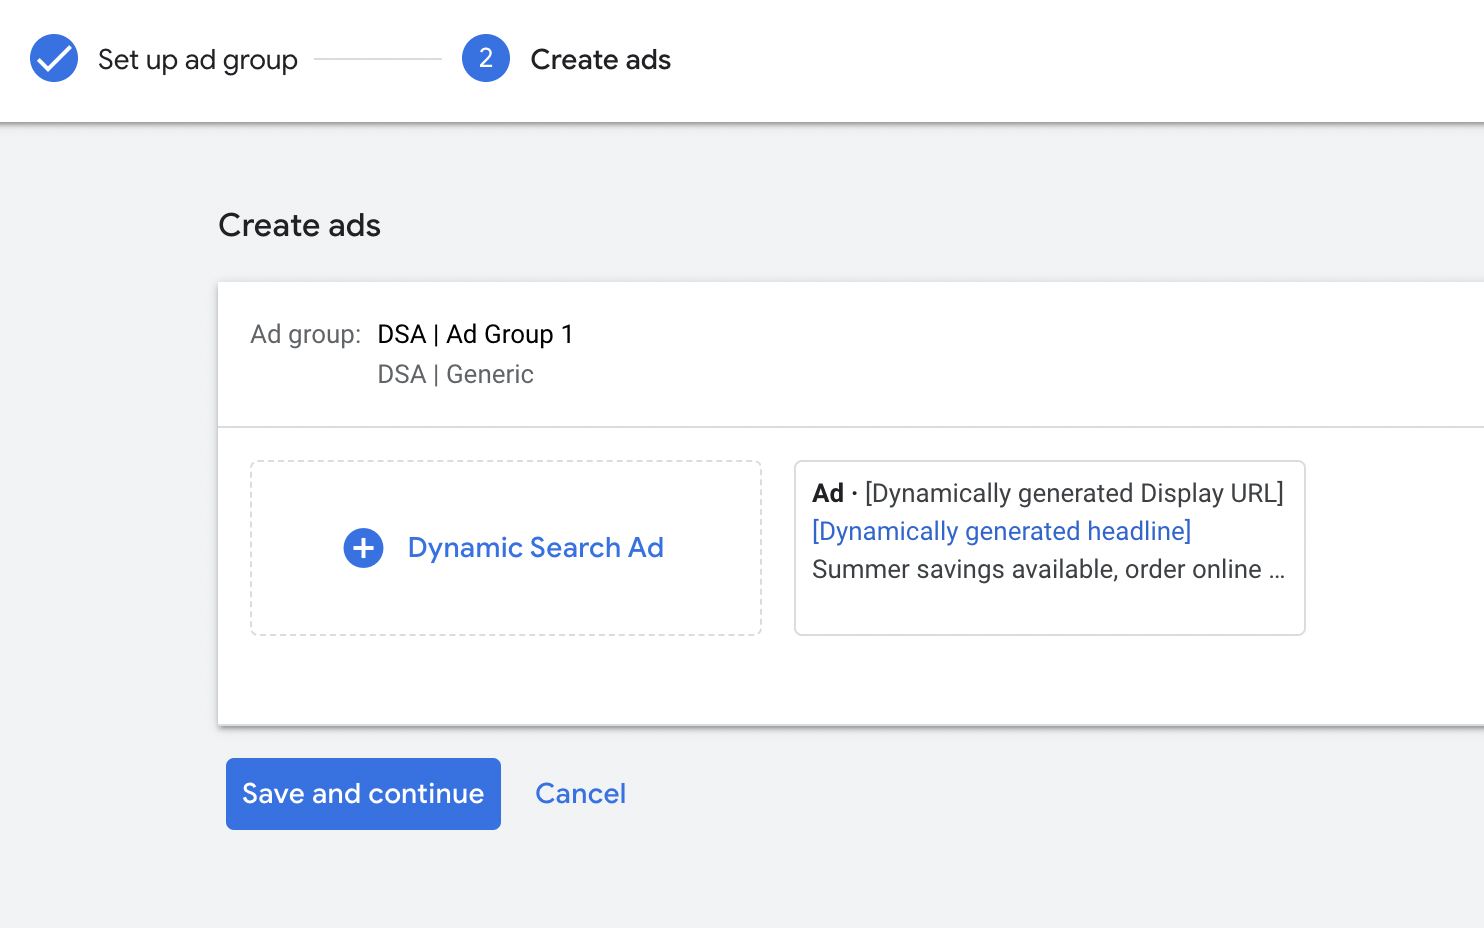This screenshot has height=928, width=1484.
Task: Click the bold Ad label in preview
Action: pyautogui.click(x=828, y=493)
